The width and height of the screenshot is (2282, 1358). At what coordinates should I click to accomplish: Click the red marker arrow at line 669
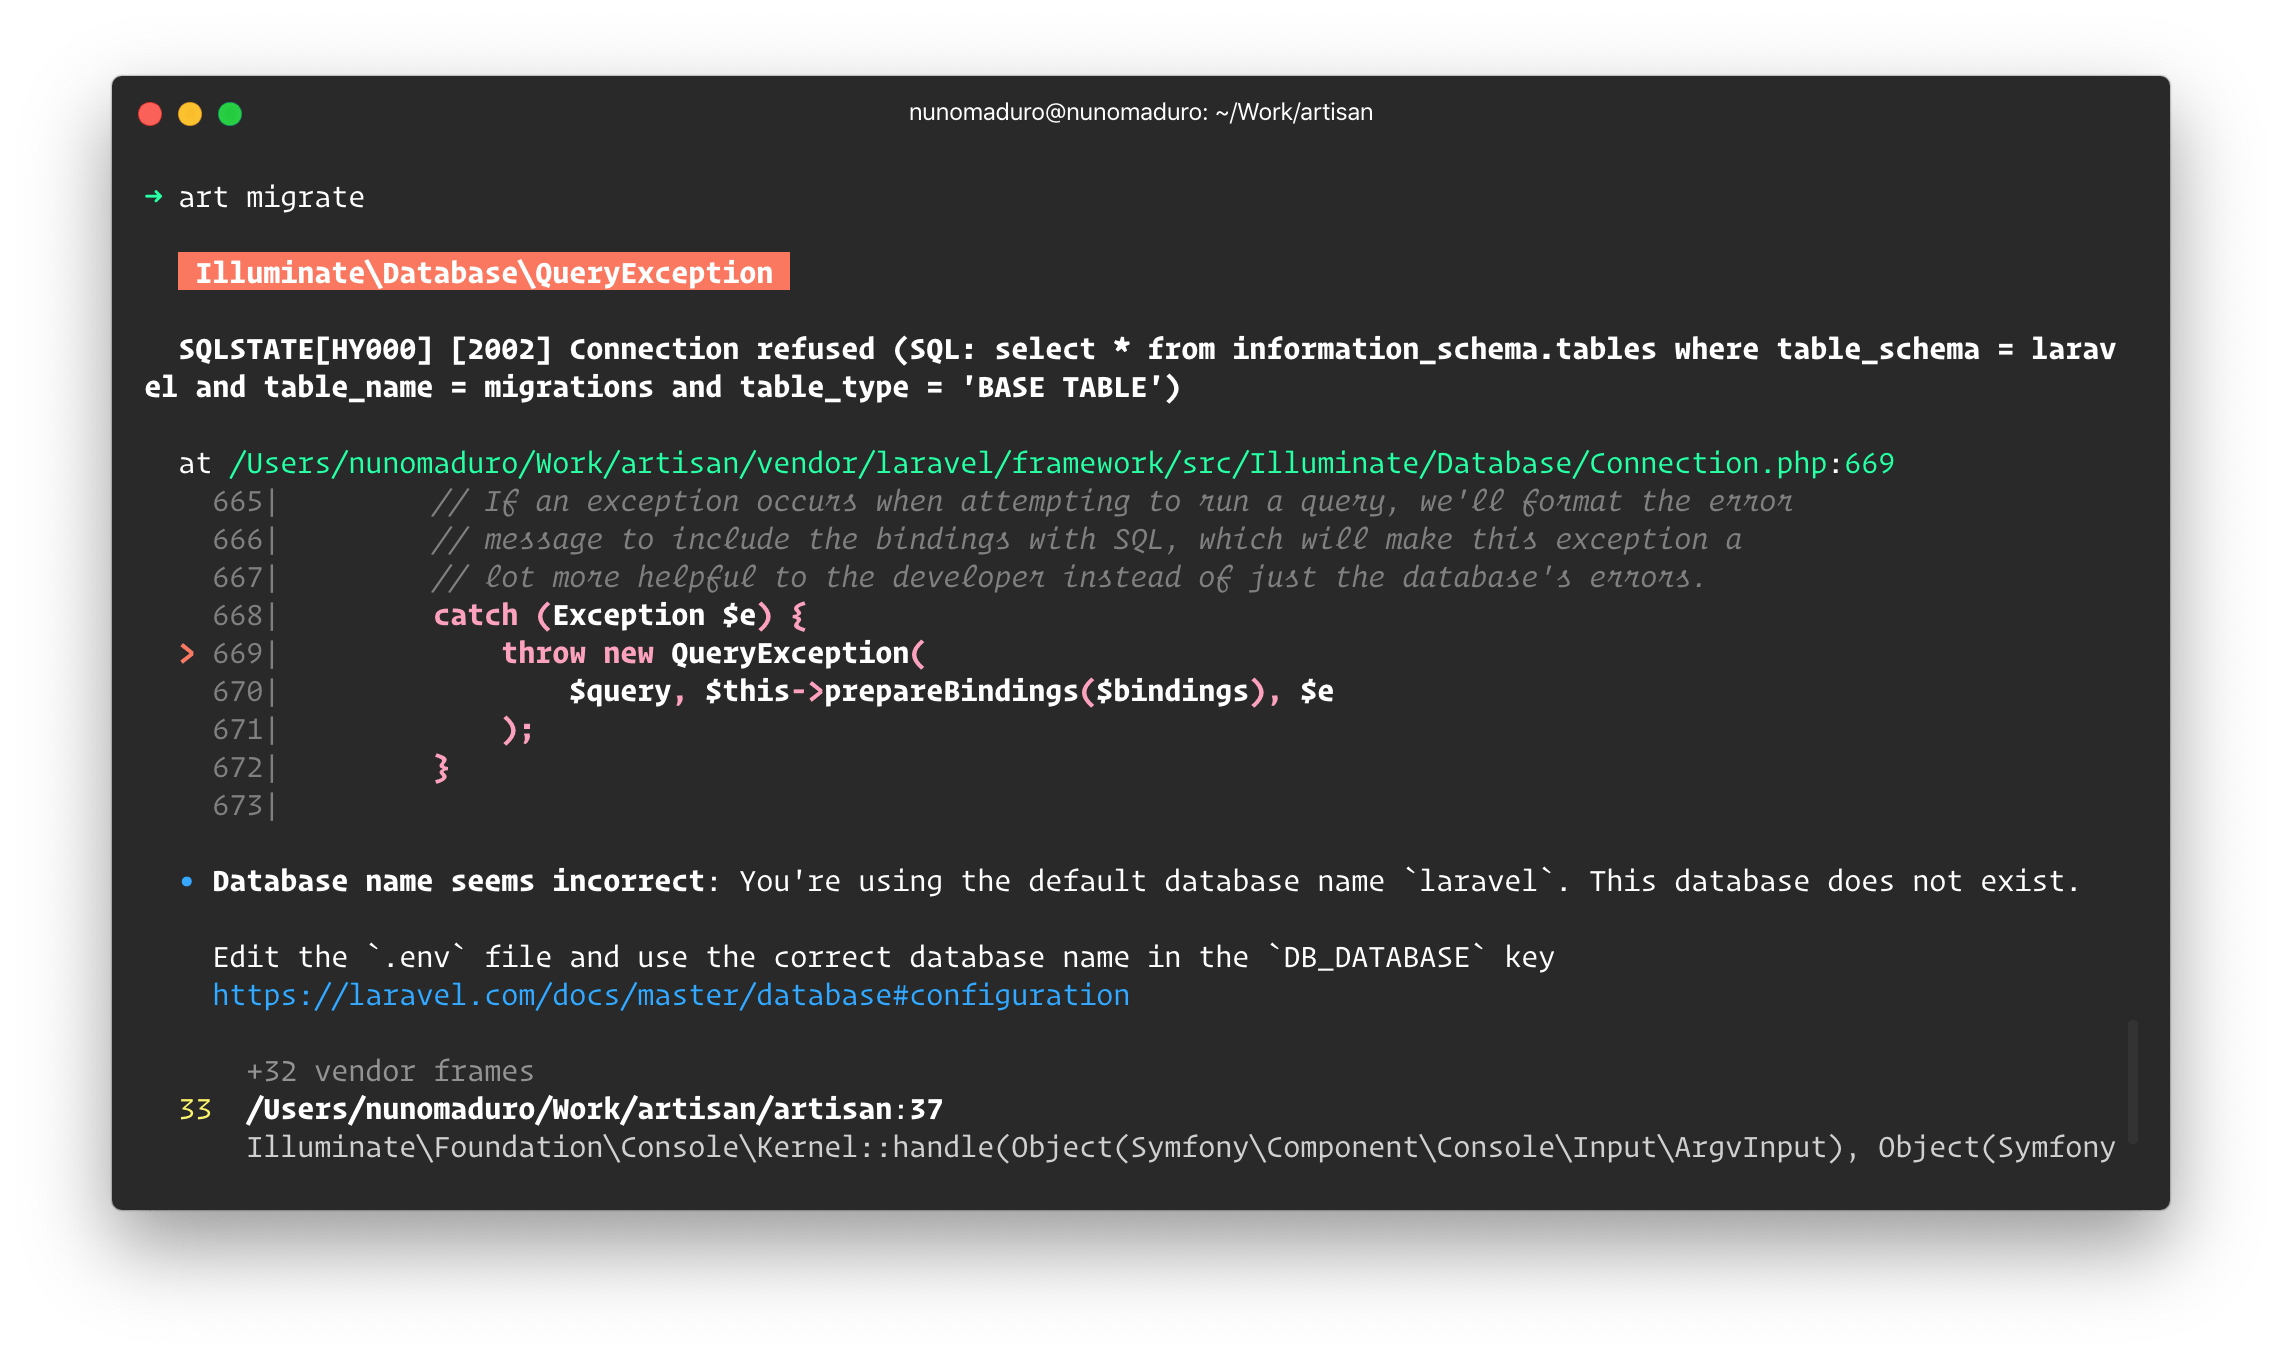coord(187,653)
